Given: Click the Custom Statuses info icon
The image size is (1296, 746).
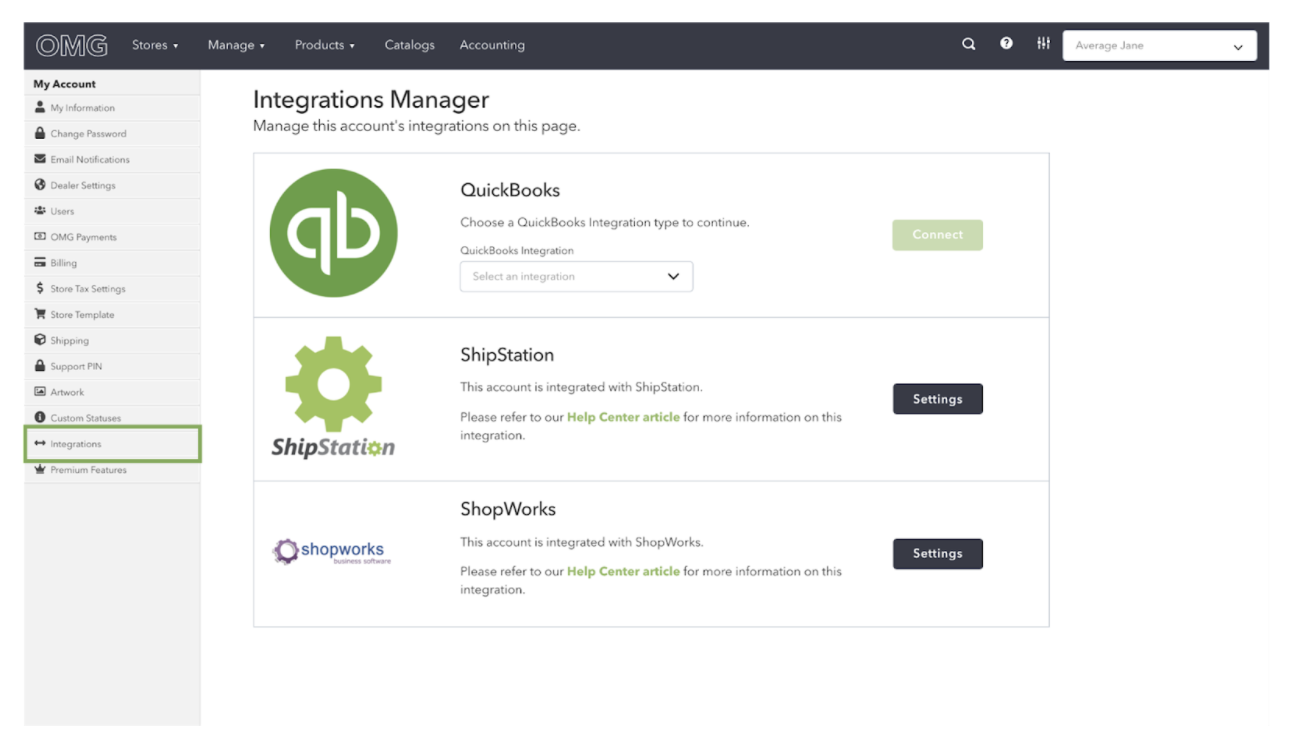Looking at the screenshot, I should (40, 418).
